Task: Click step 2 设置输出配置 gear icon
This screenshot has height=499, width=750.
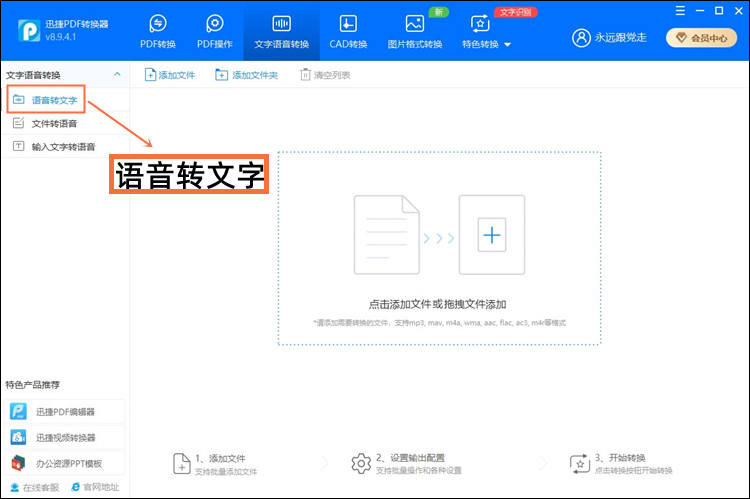Action: coord(361,464)
